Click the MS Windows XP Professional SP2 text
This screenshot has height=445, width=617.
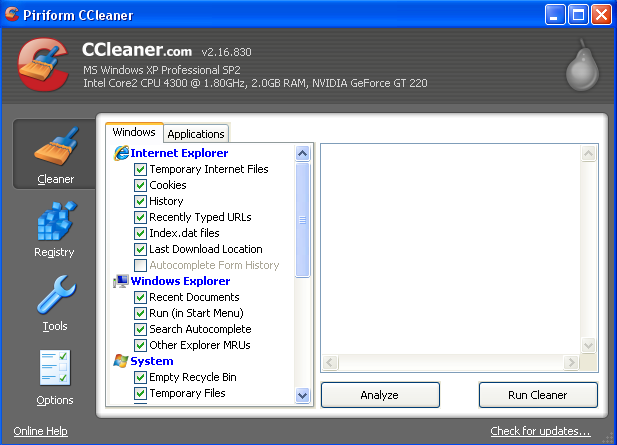pos(162,70)
